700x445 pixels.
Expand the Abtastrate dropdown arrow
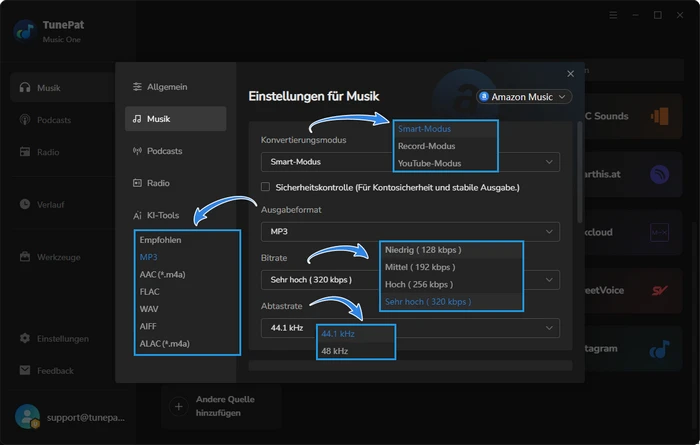(x=549, y=328)
